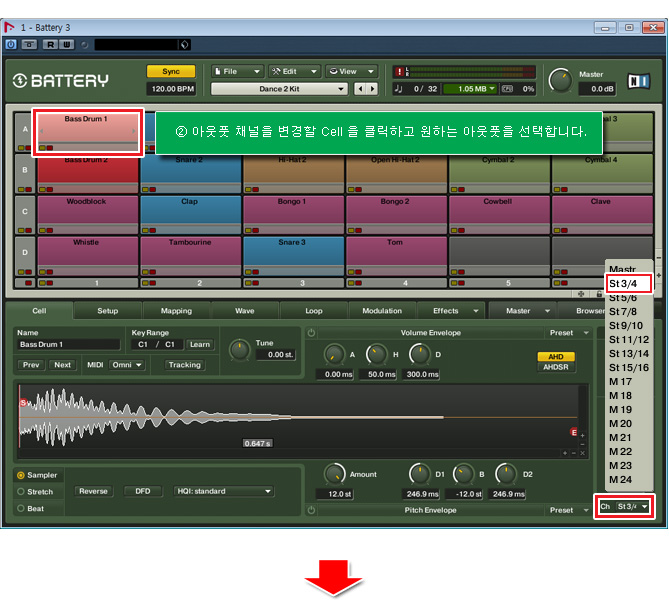Select the Stretch mode radio button
Viewport: 669px width, 608px height.
point(20,492)
